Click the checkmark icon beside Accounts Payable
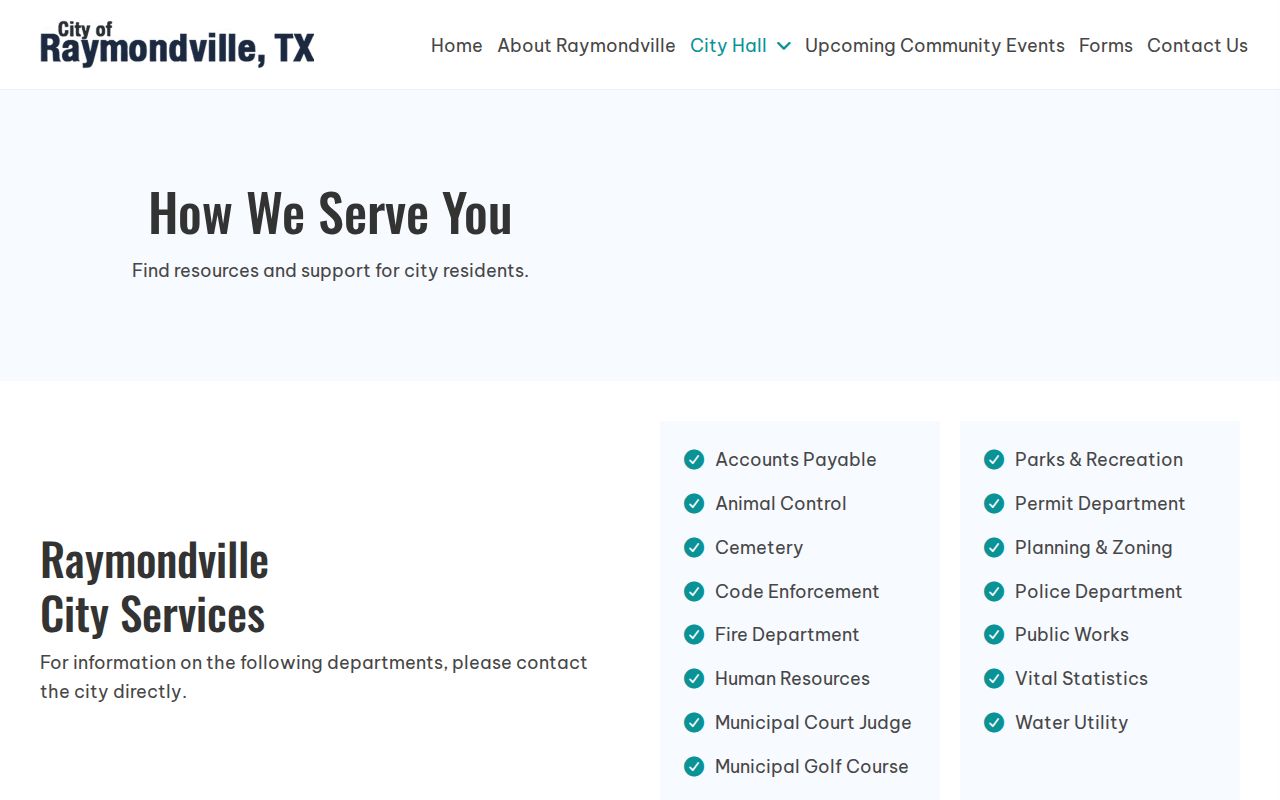The image size is (1280, 800). pyautogui.click(x=694, y=459)
